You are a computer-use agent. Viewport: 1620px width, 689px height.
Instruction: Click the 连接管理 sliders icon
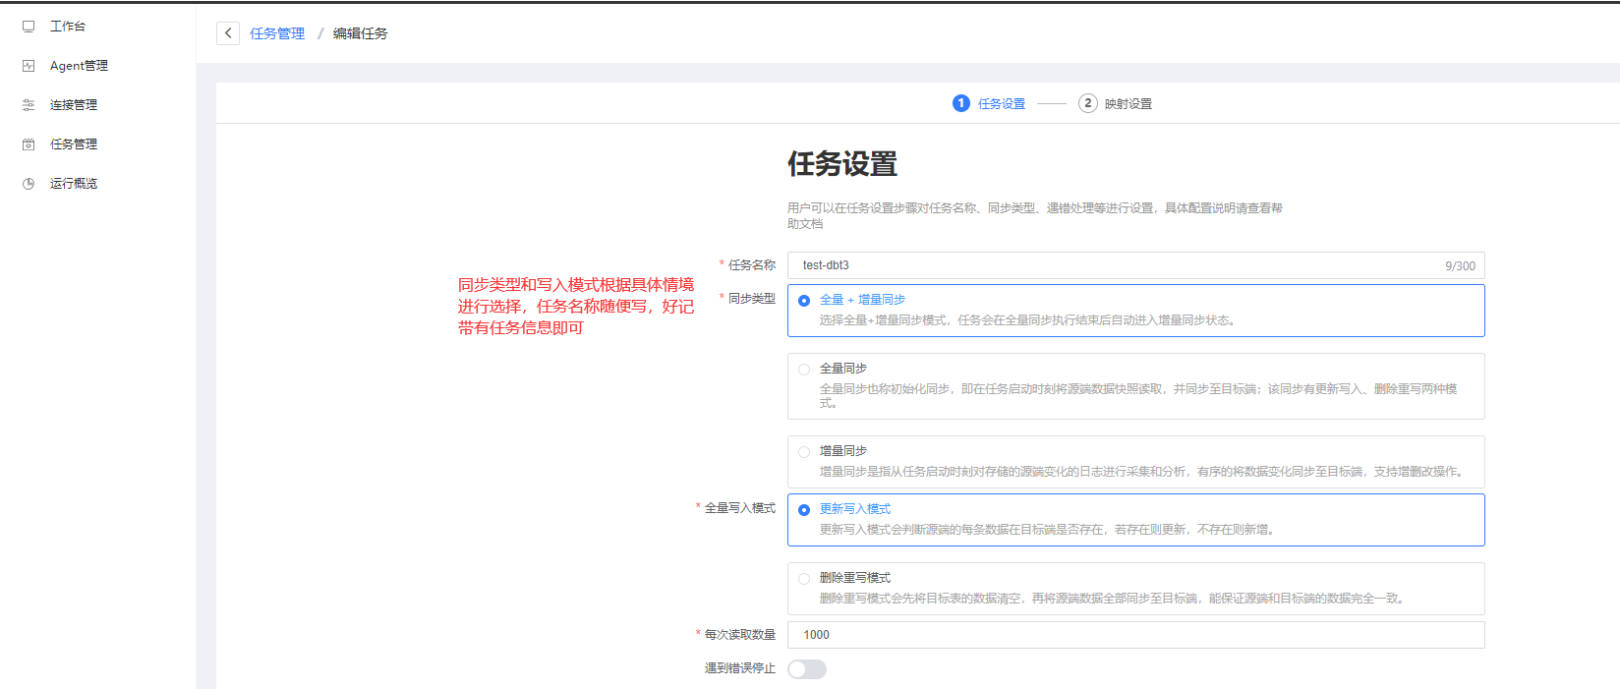pos(28,105)
